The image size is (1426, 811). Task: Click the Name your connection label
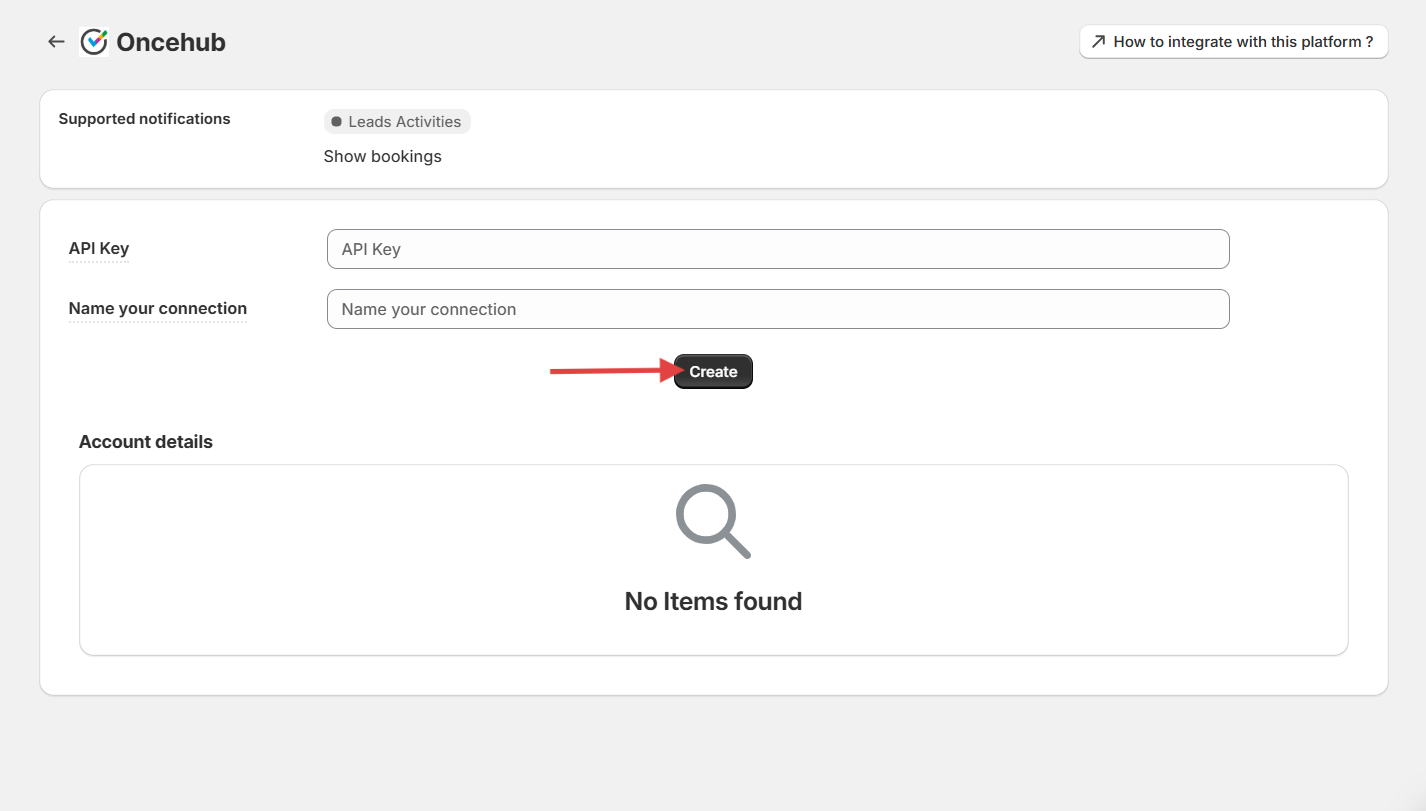click(157, 309)
